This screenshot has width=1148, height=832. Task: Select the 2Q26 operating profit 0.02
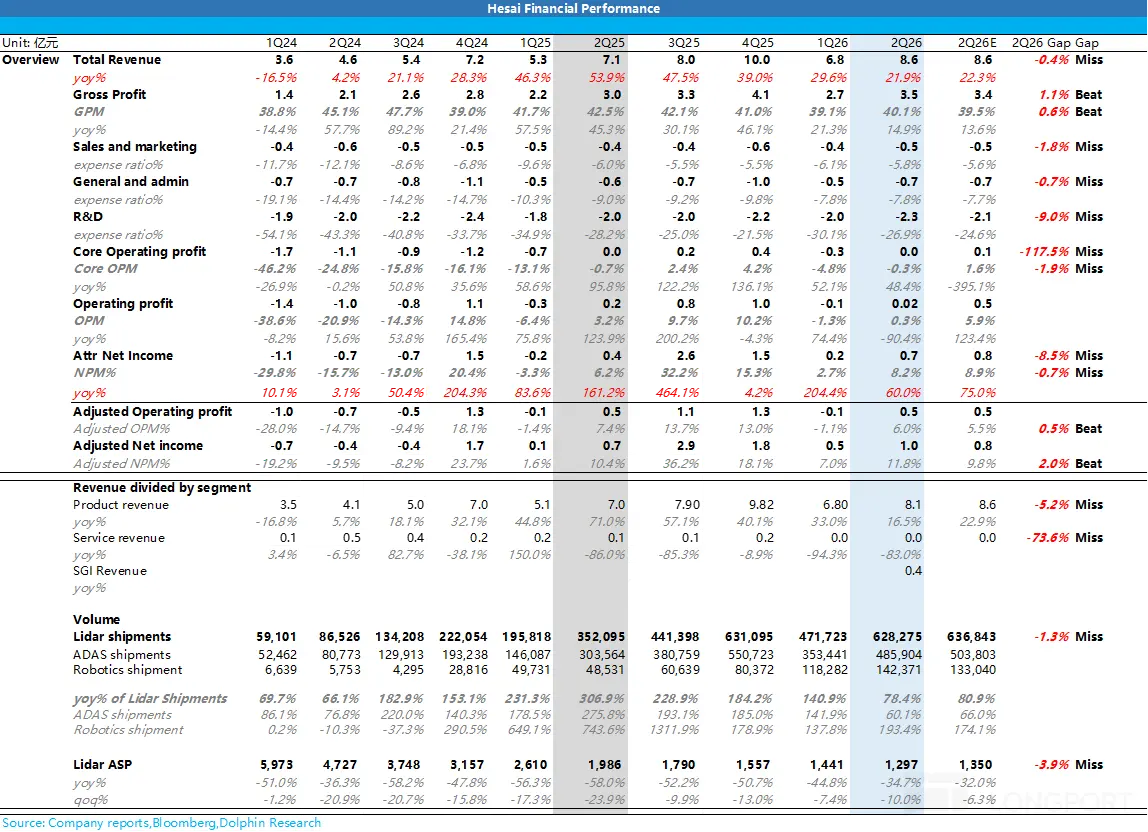coord(904,304)
